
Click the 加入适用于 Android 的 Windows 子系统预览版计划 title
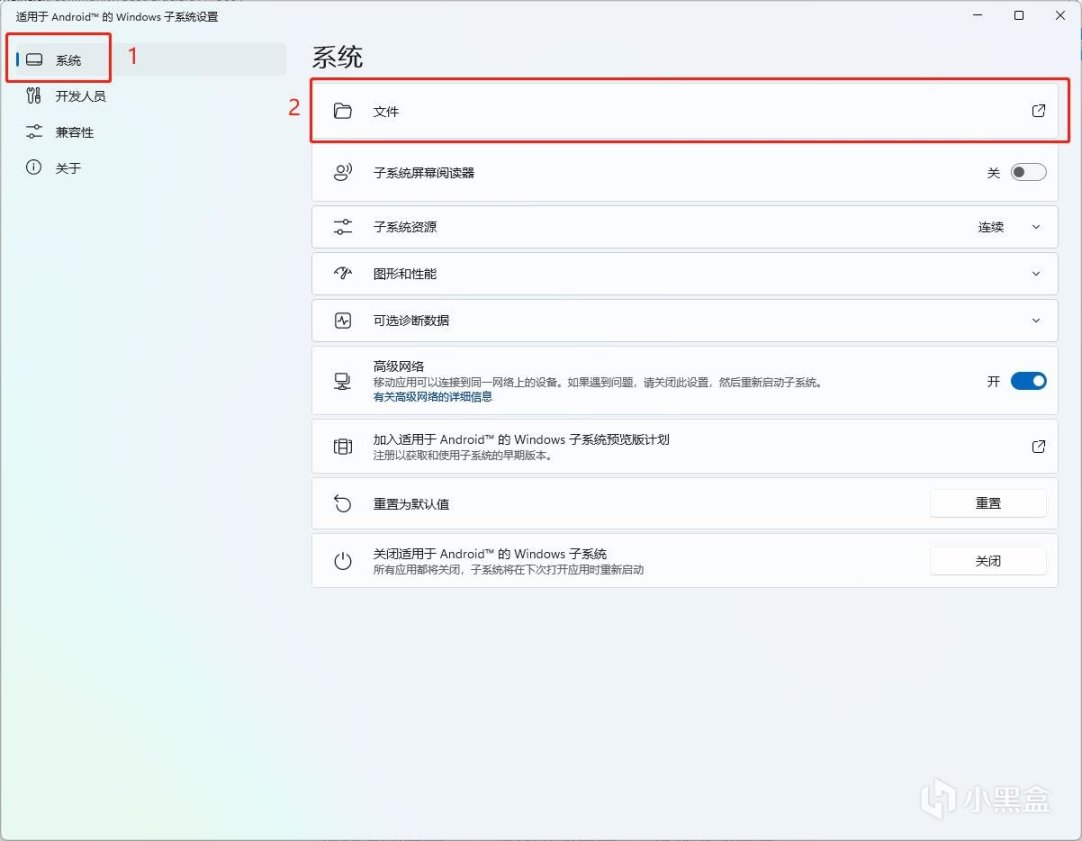pyautogui.click(x=521, y=439)
